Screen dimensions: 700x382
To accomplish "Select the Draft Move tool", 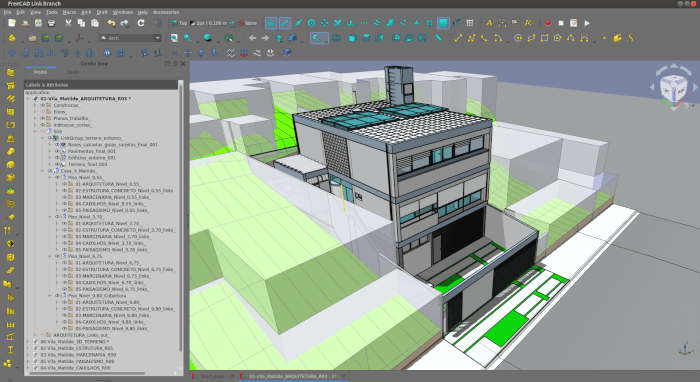I will coord(12,53).
